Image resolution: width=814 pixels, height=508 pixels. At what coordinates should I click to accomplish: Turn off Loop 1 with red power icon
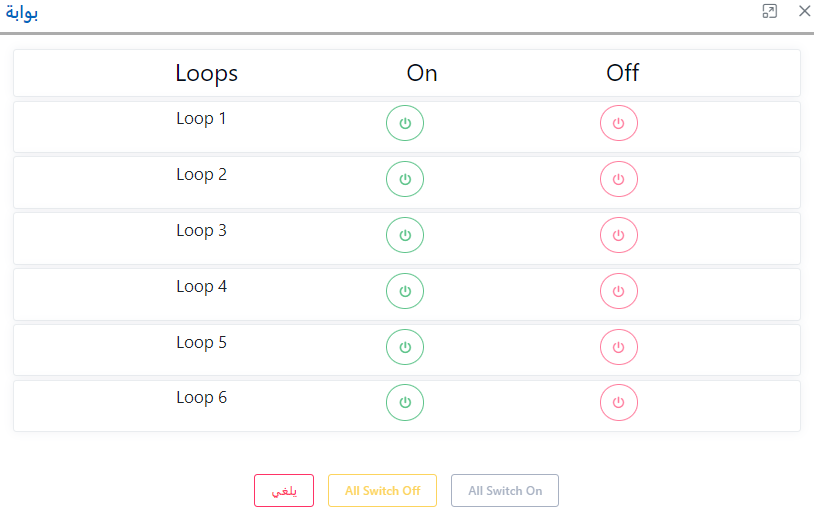tap(618, 124)
